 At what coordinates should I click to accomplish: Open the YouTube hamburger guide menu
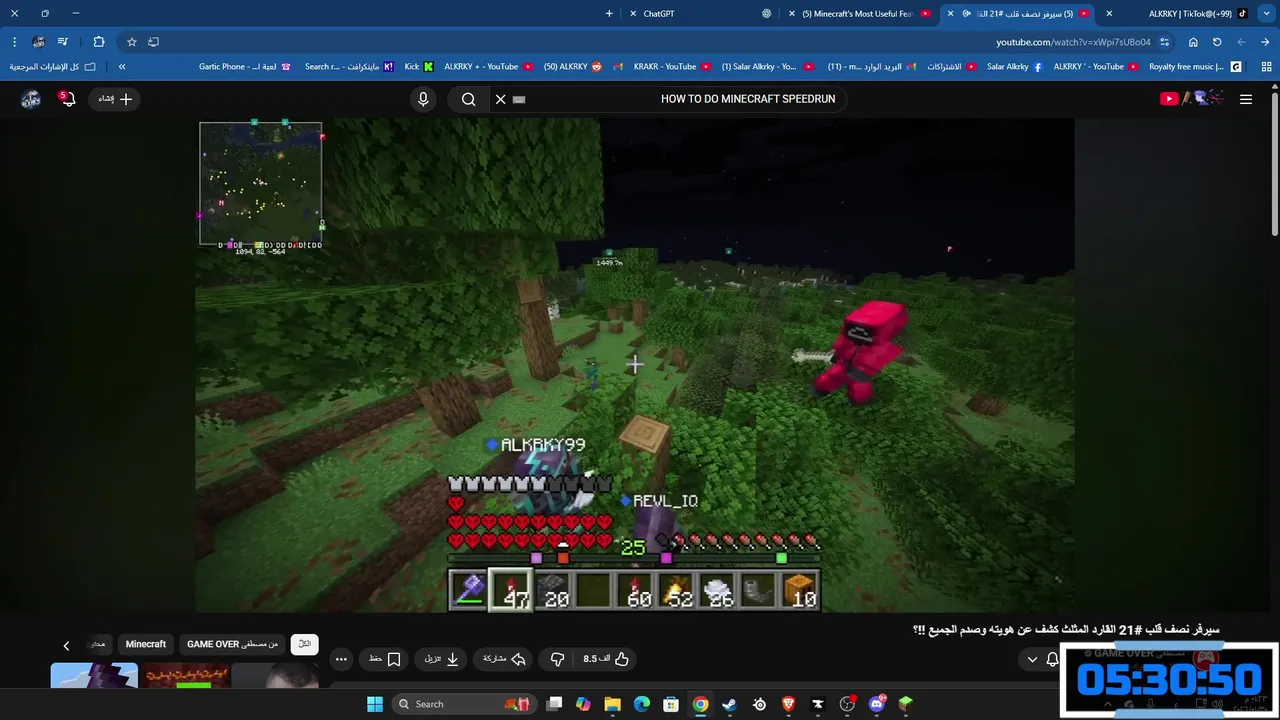(1246, 99)
